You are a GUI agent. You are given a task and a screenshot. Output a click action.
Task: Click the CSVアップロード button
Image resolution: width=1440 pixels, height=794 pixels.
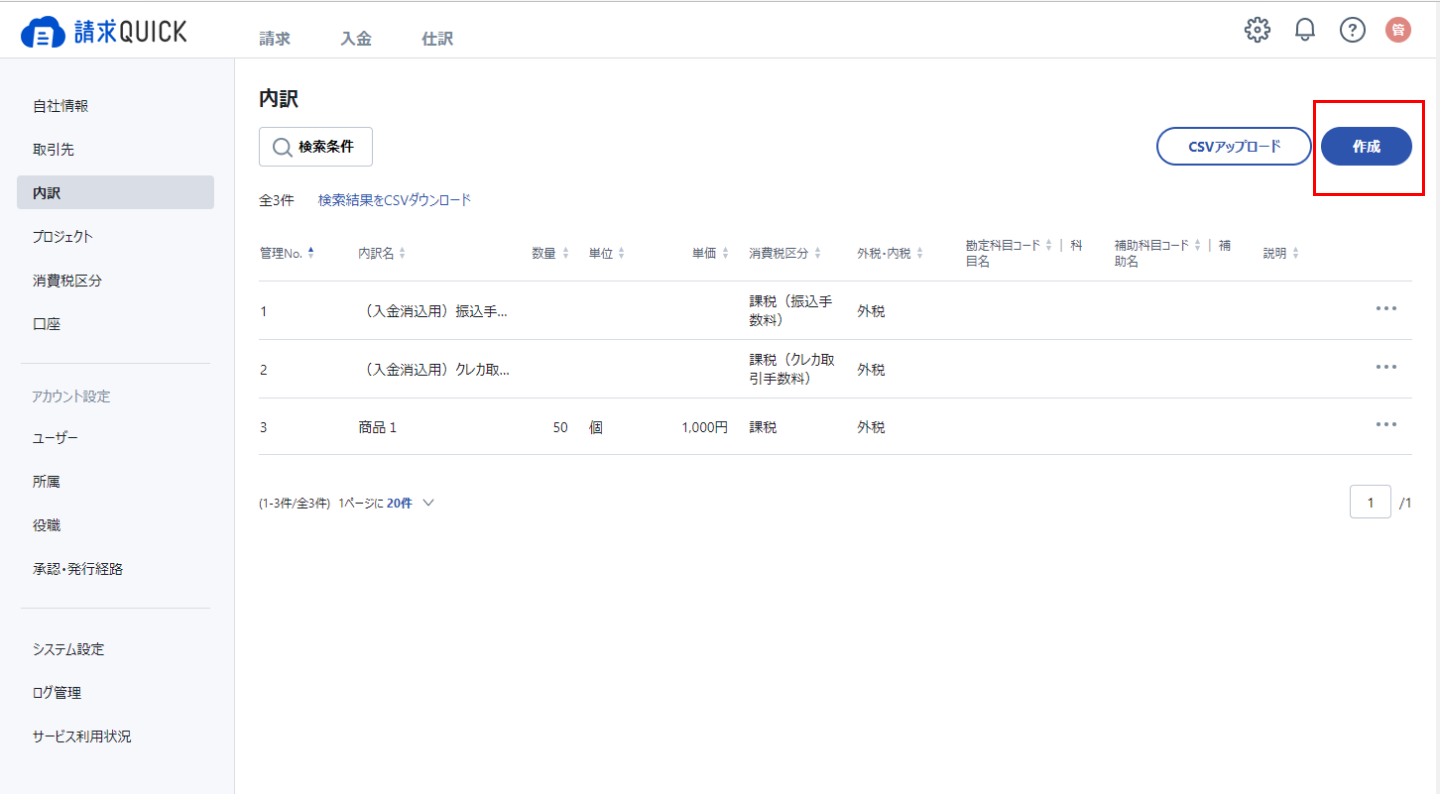pyautogui.click(x=1234, y=146)
